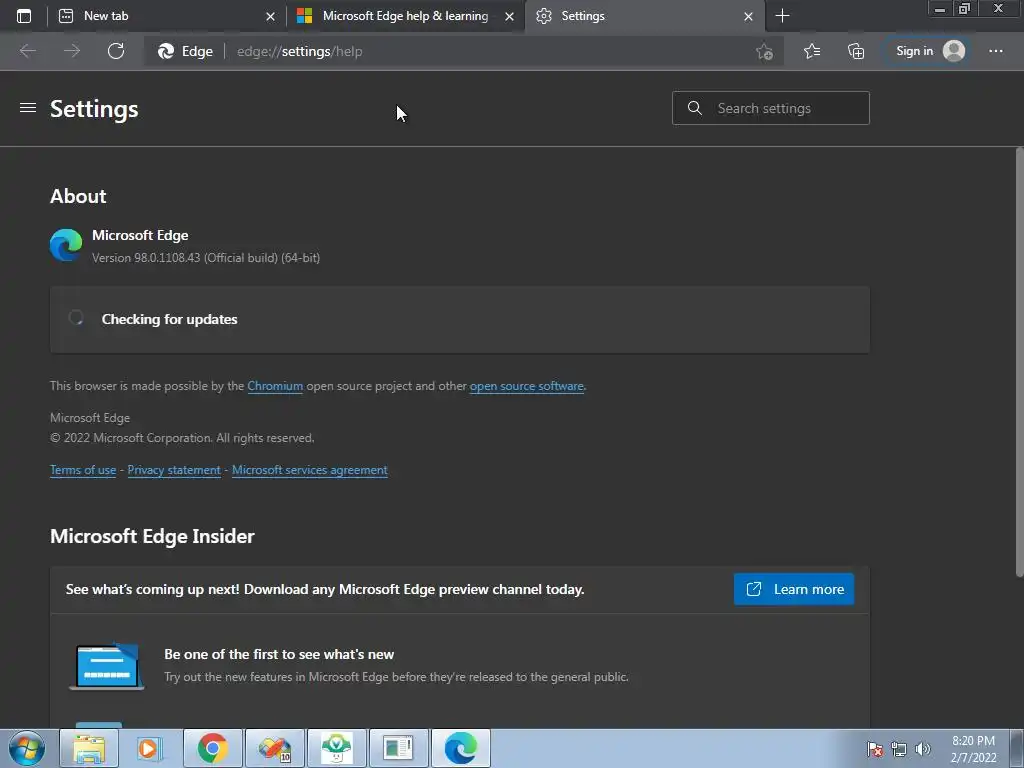Open Google Chrome from taskbar
Screen dimensions: 1024x768
213,748
